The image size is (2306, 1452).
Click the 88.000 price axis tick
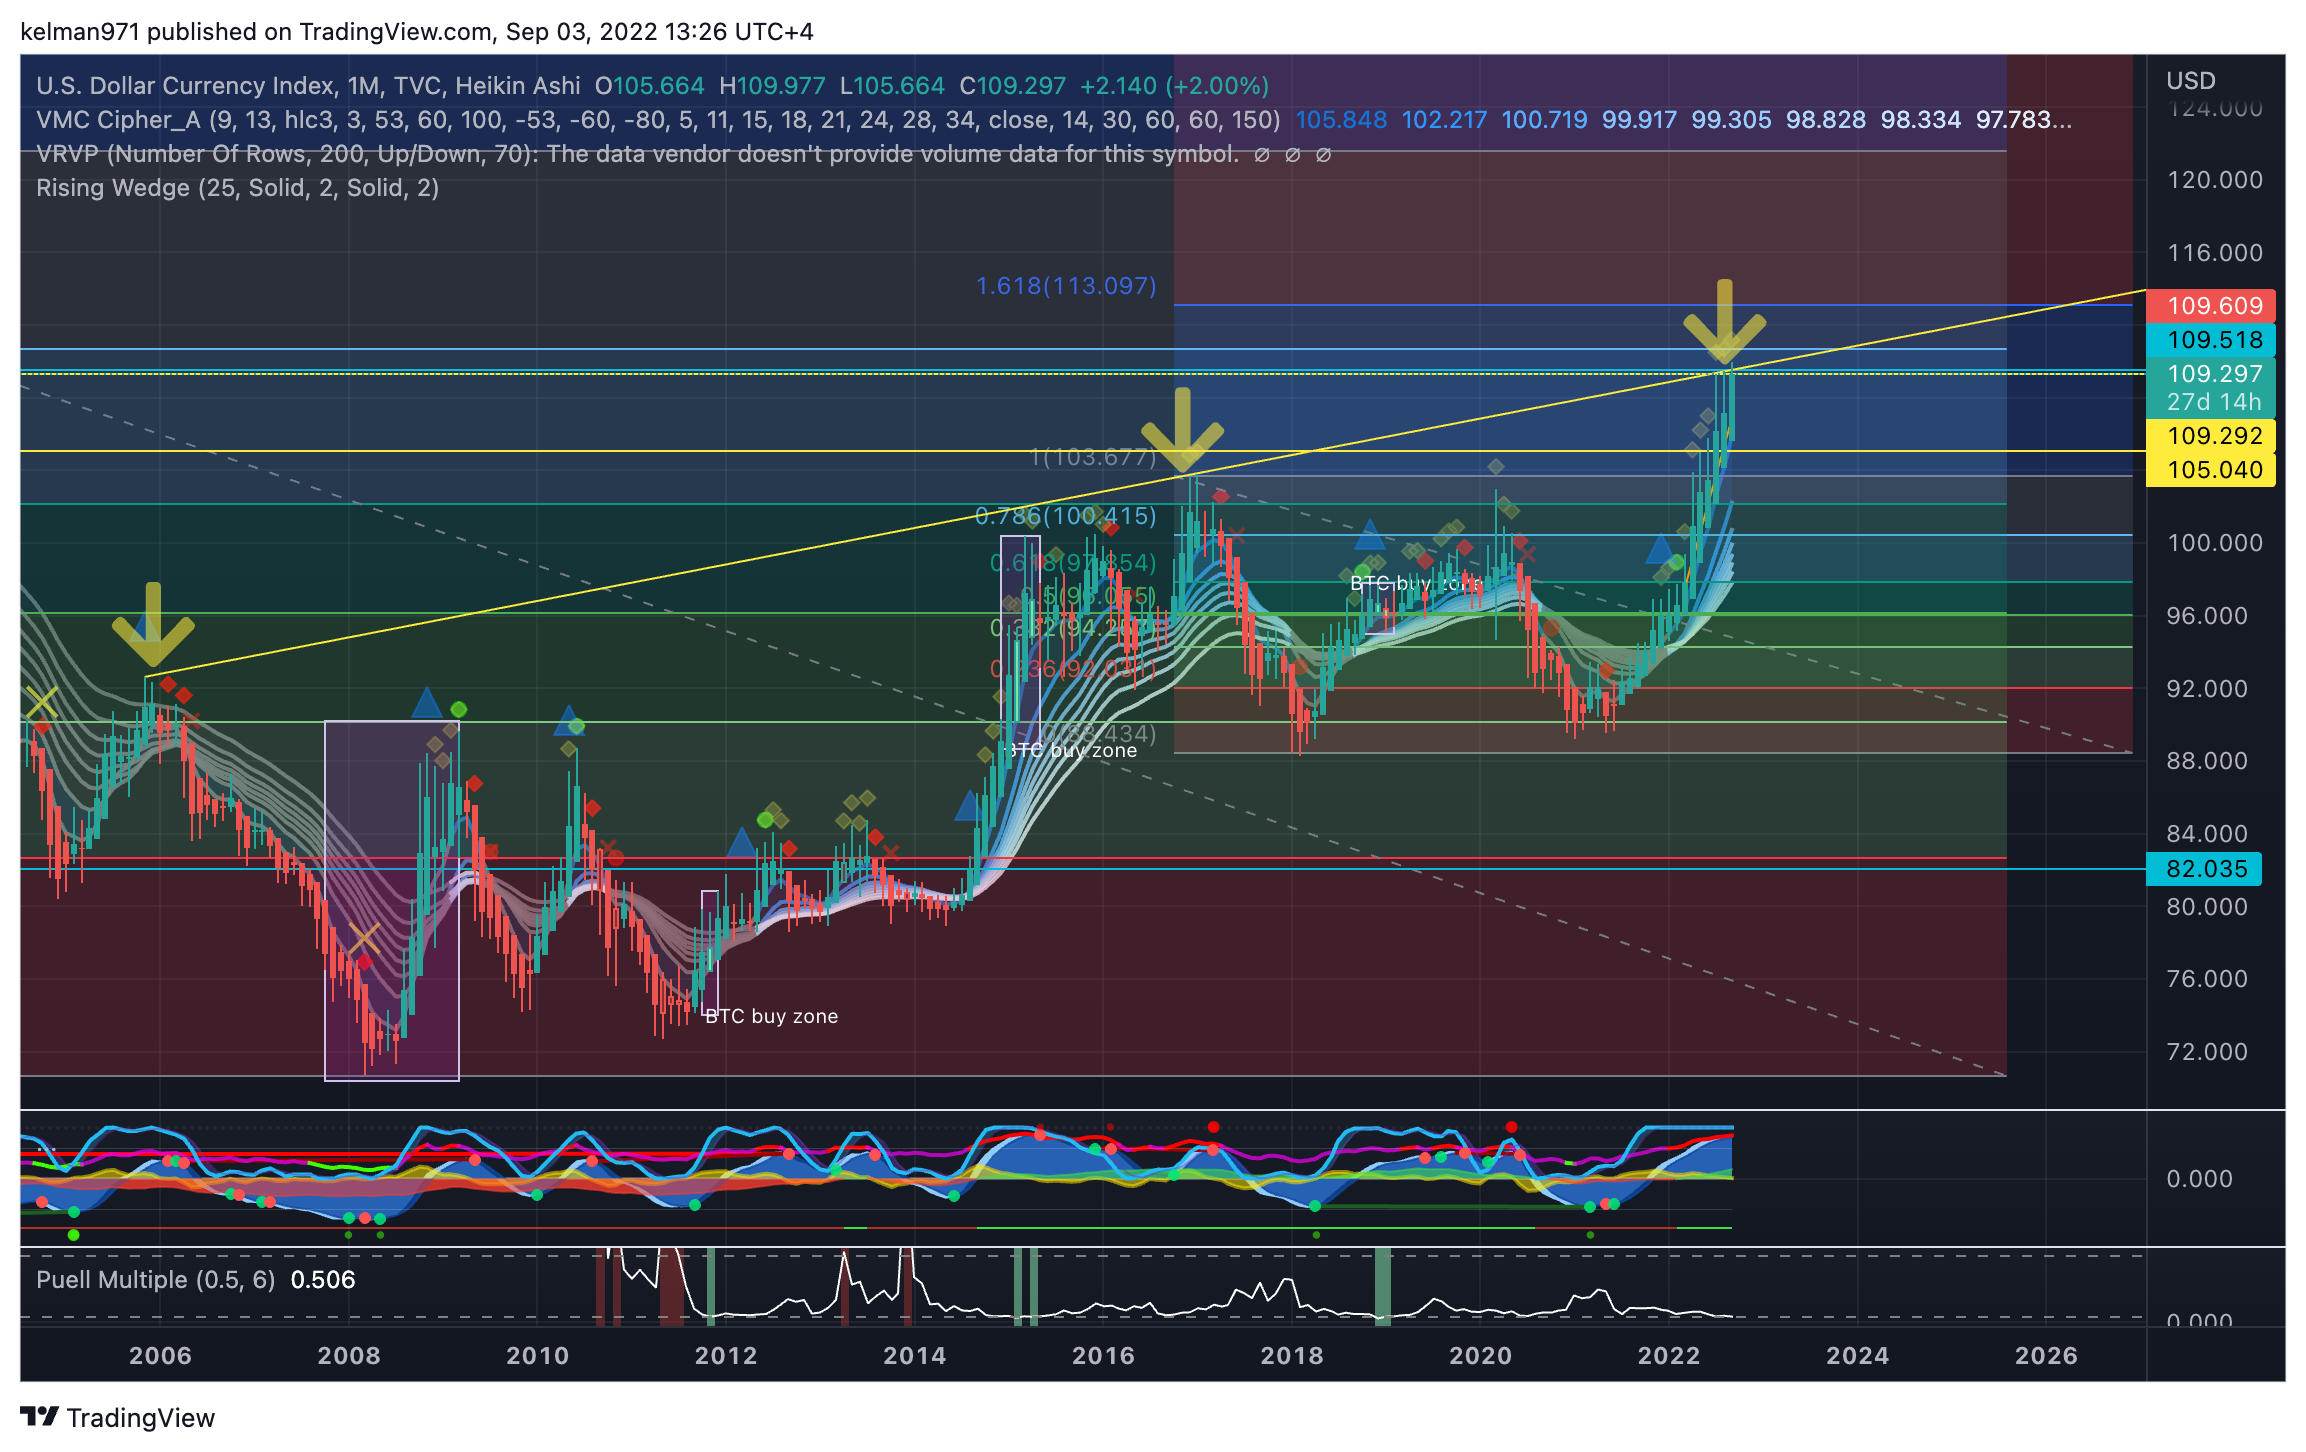pos(2207,761)
